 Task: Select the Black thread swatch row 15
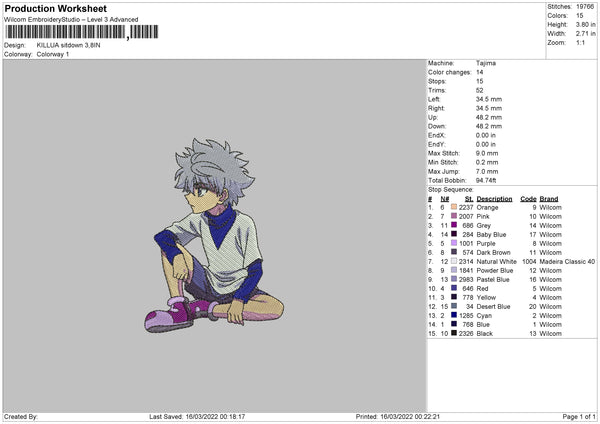[453, 333]
